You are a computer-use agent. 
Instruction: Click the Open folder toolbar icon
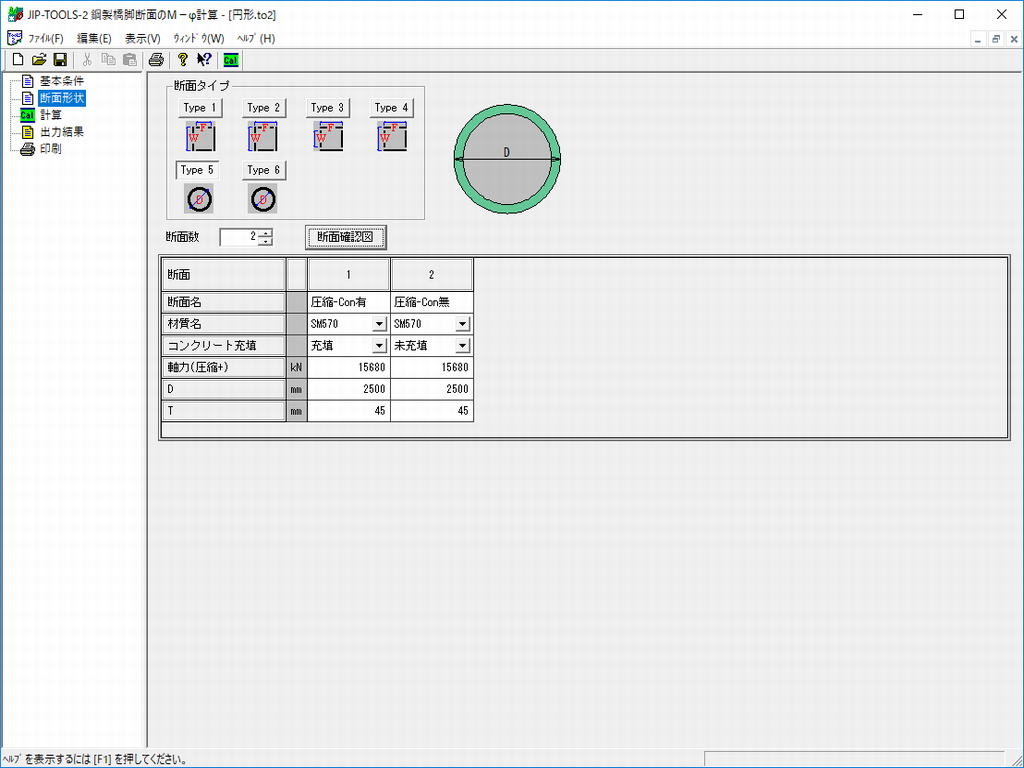pyautogui.click(x=39, y=60)
